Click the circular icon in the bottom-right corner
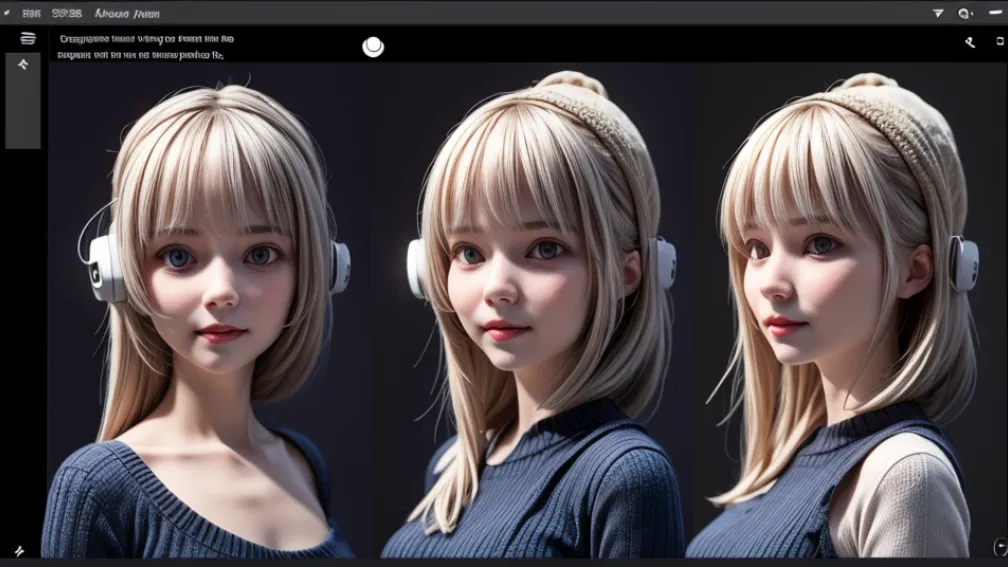Viewport: 1008px width, 567px height. pos(1000,545)
